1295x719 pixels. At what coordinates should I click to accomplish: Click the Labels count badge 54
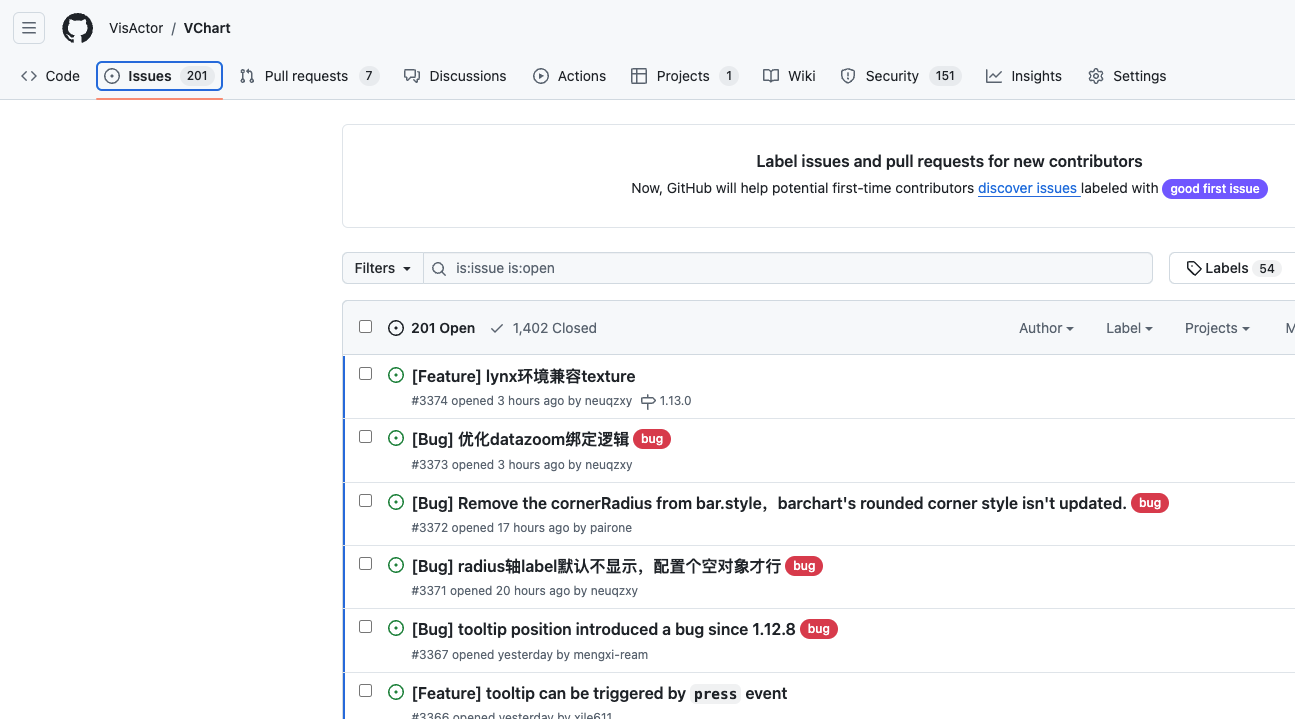tap(1267, 268)
